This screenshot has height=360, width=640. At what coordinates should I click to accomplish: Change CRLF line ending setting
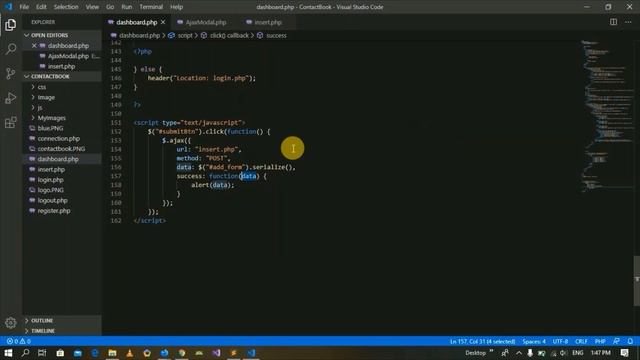[x=581, y=341]
